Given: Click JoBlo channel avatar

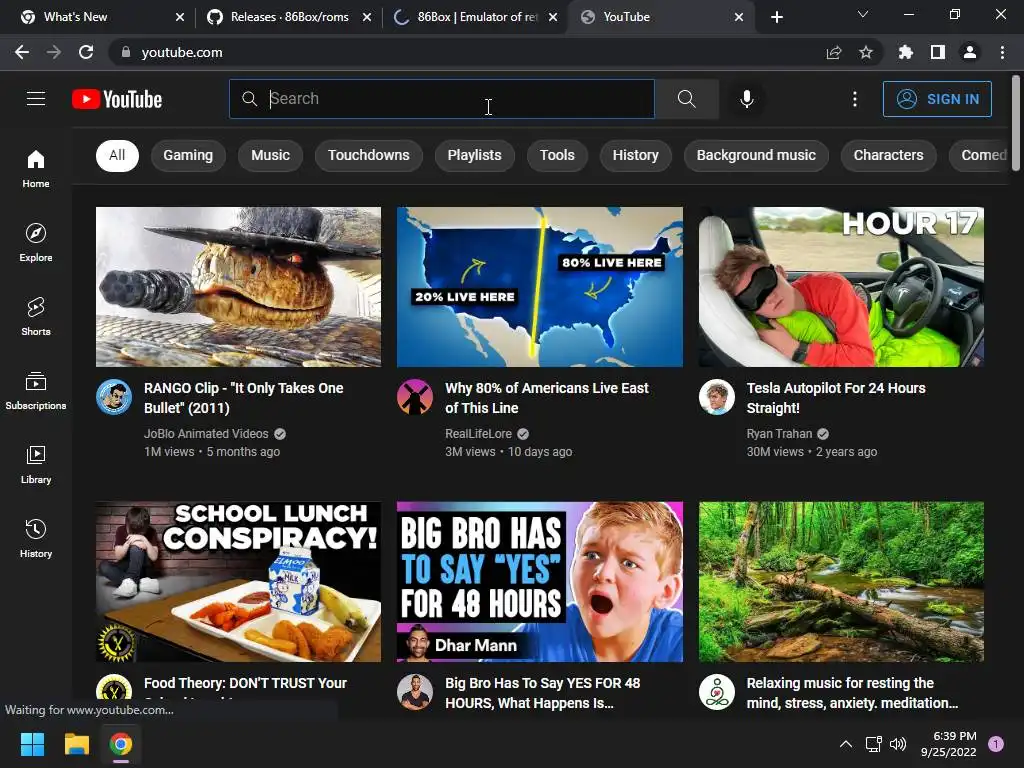Looking at the screenshot, I should tap(114, 397).
